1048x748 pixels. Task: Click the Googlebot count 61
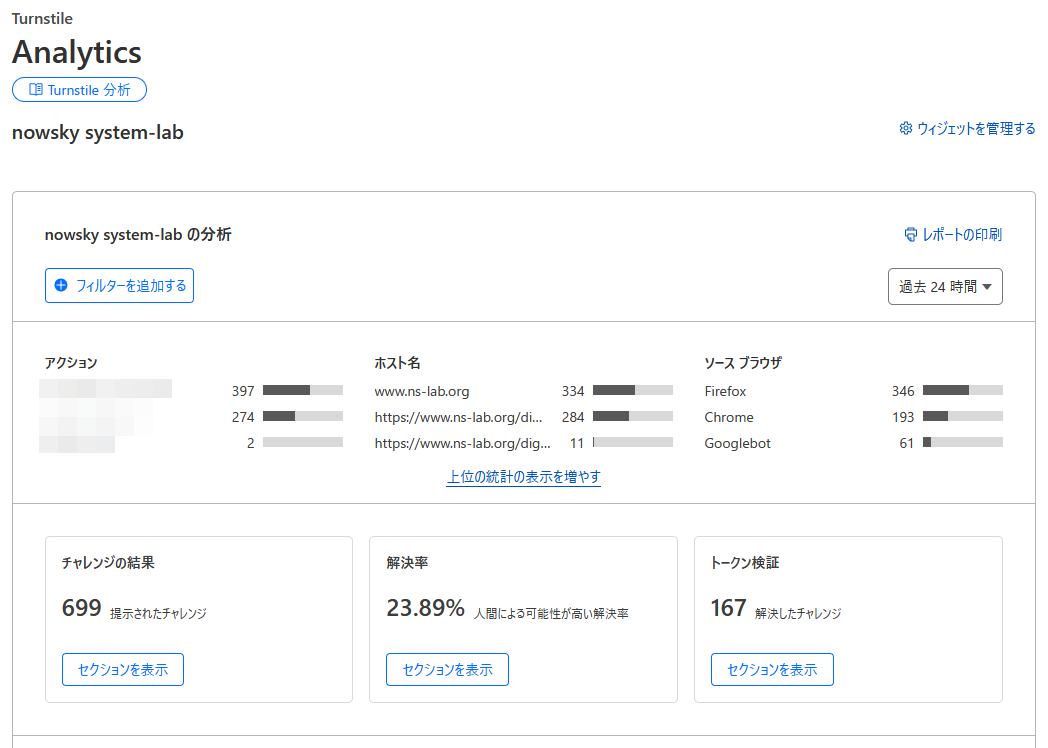[906, 443]
